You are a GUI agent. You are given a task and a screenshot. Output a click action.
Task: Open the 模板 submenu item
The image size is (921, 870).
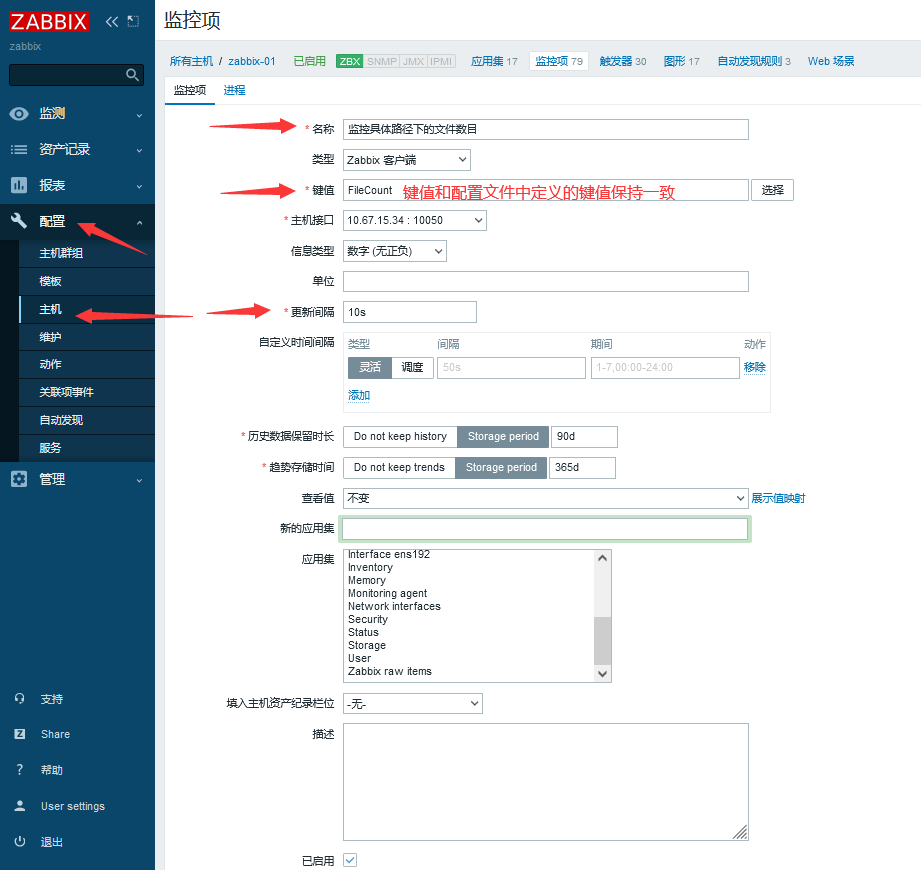tap(86, 281)
